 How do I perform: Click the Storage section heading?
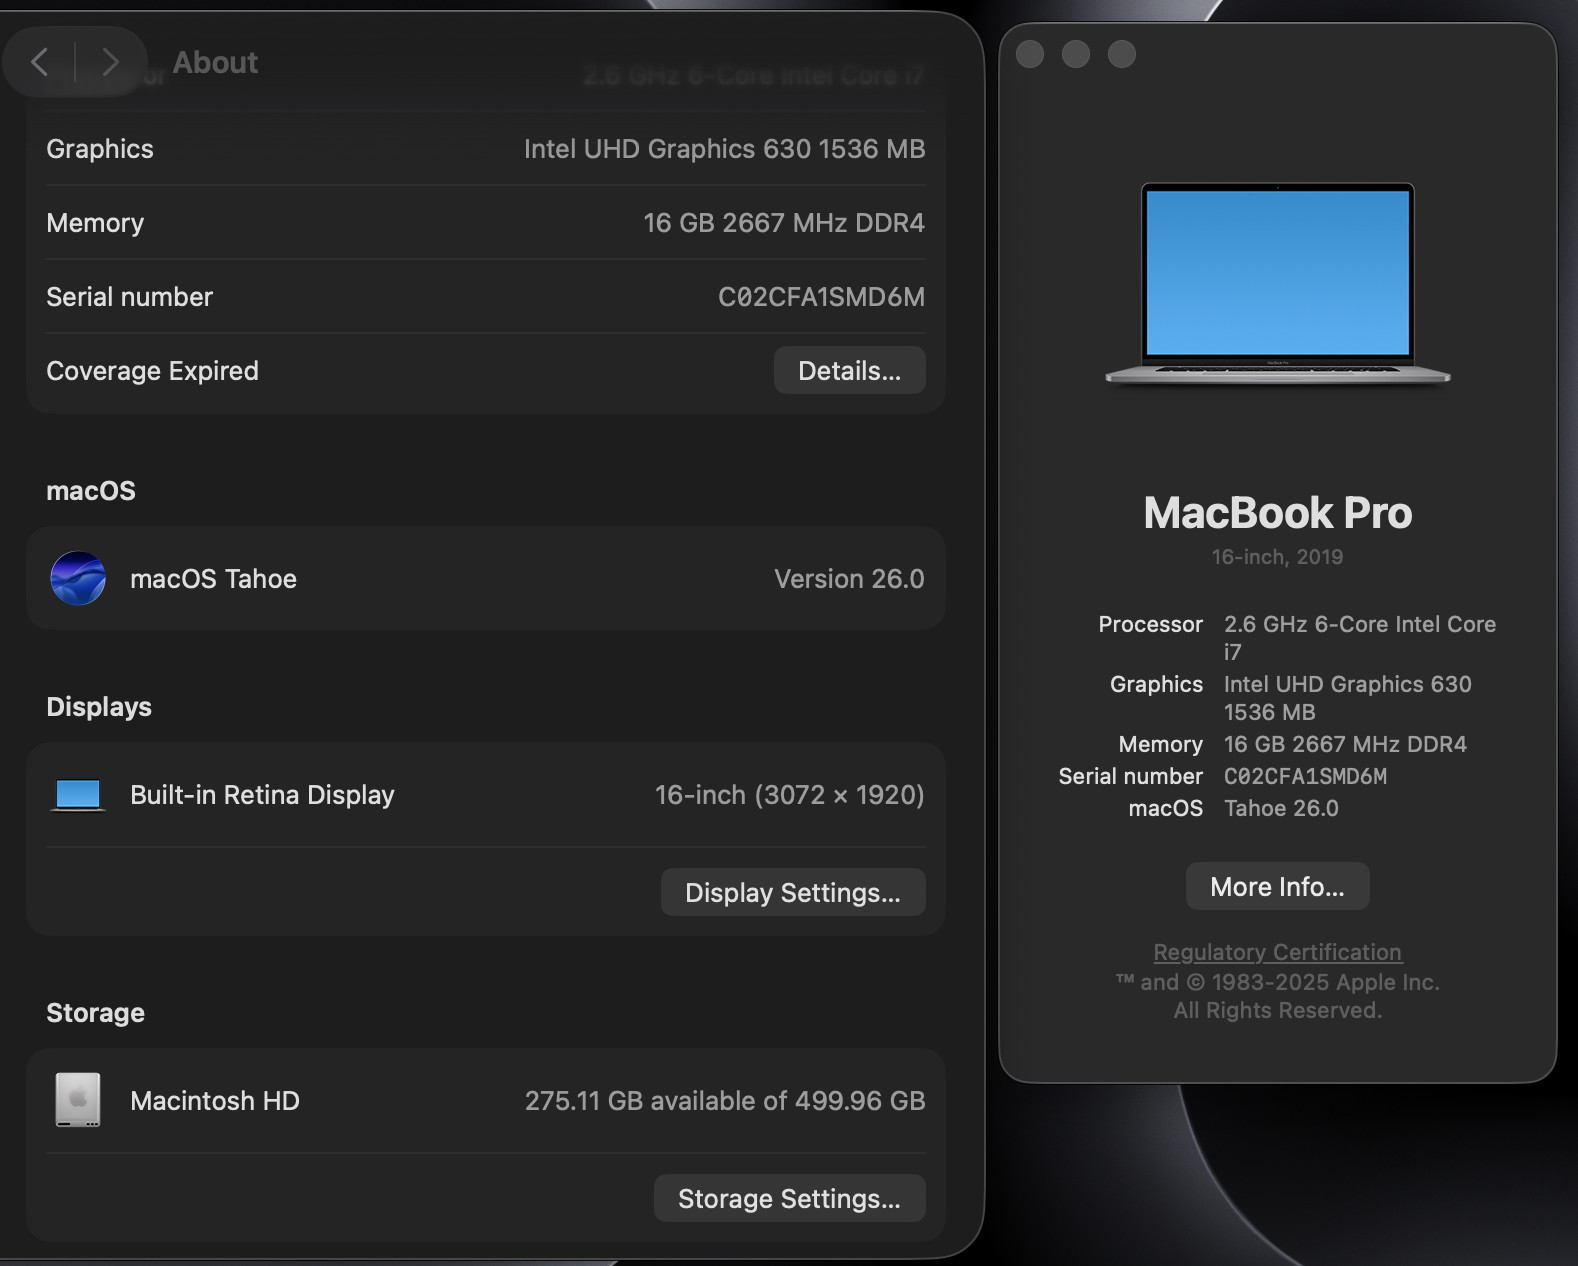[x=95, y=1013]
